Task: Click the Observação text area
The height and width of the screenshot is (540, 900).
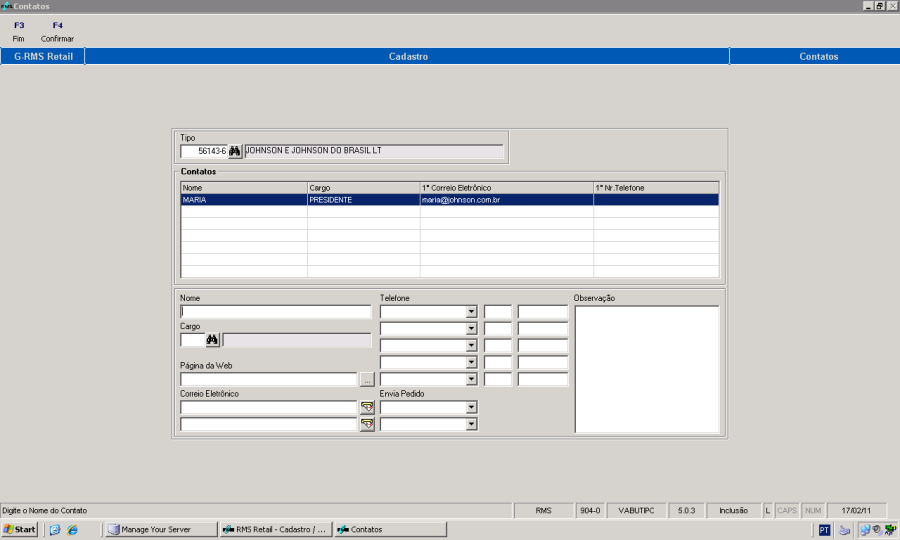Action: point(647,369)
